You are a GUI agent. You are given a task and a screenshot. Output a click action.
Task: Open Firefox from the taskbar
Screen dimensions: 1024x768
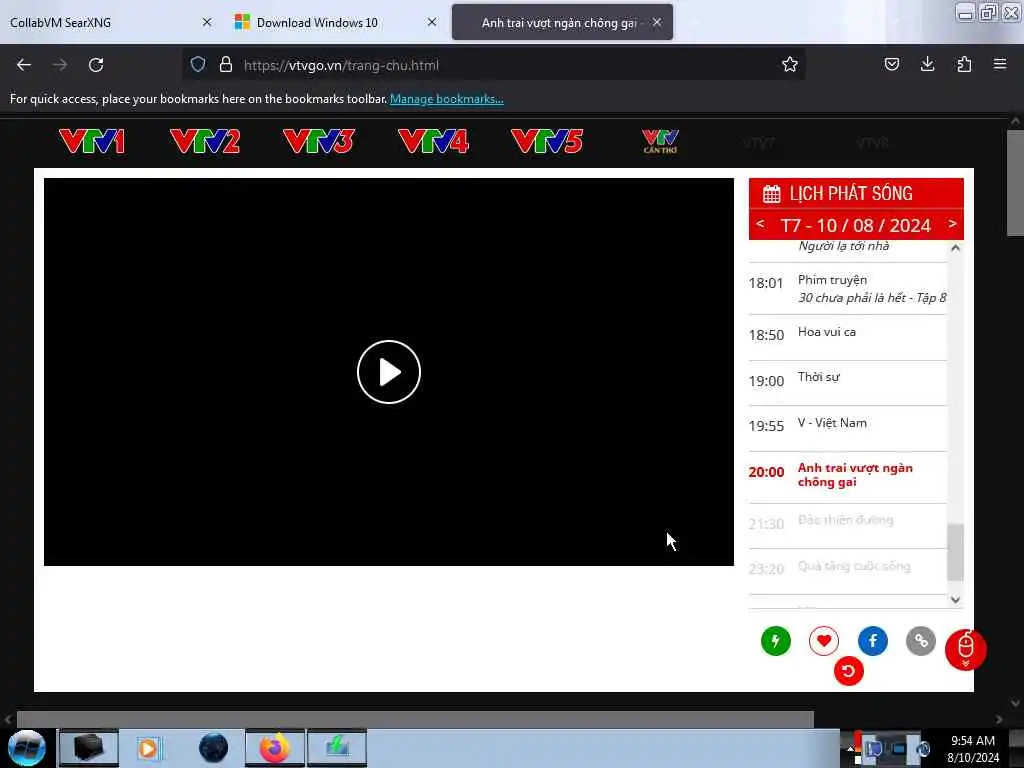coord(275,748)
